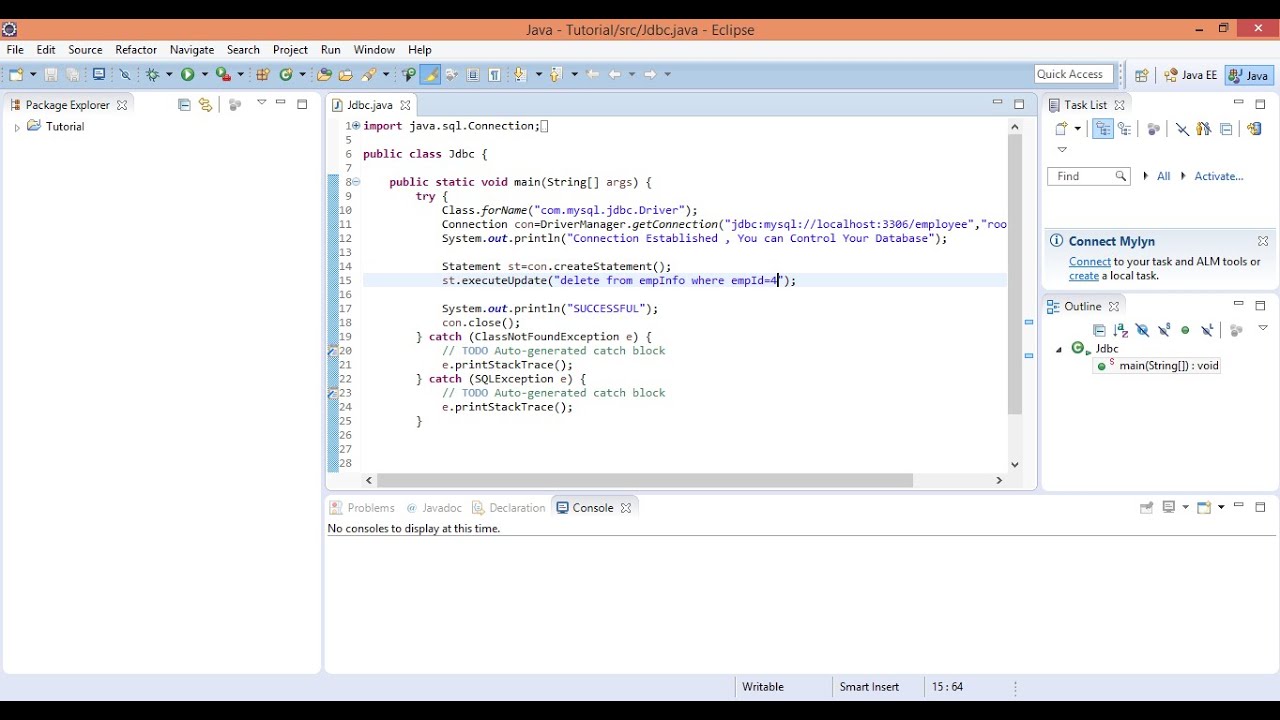Viewport: 1280px width, 720px height.
Task: Toggle Hide Static Members in Outline
Action: pos(1164,330)
